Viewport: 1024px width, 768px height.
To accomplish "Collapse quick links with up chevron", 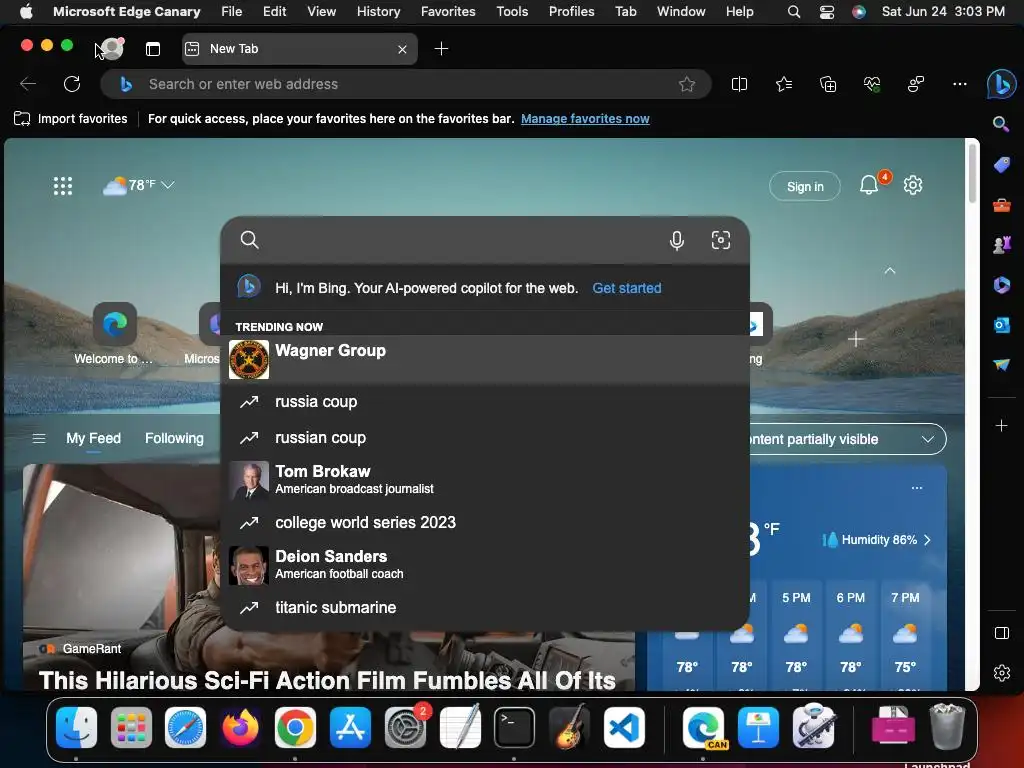I will (889, 270).
